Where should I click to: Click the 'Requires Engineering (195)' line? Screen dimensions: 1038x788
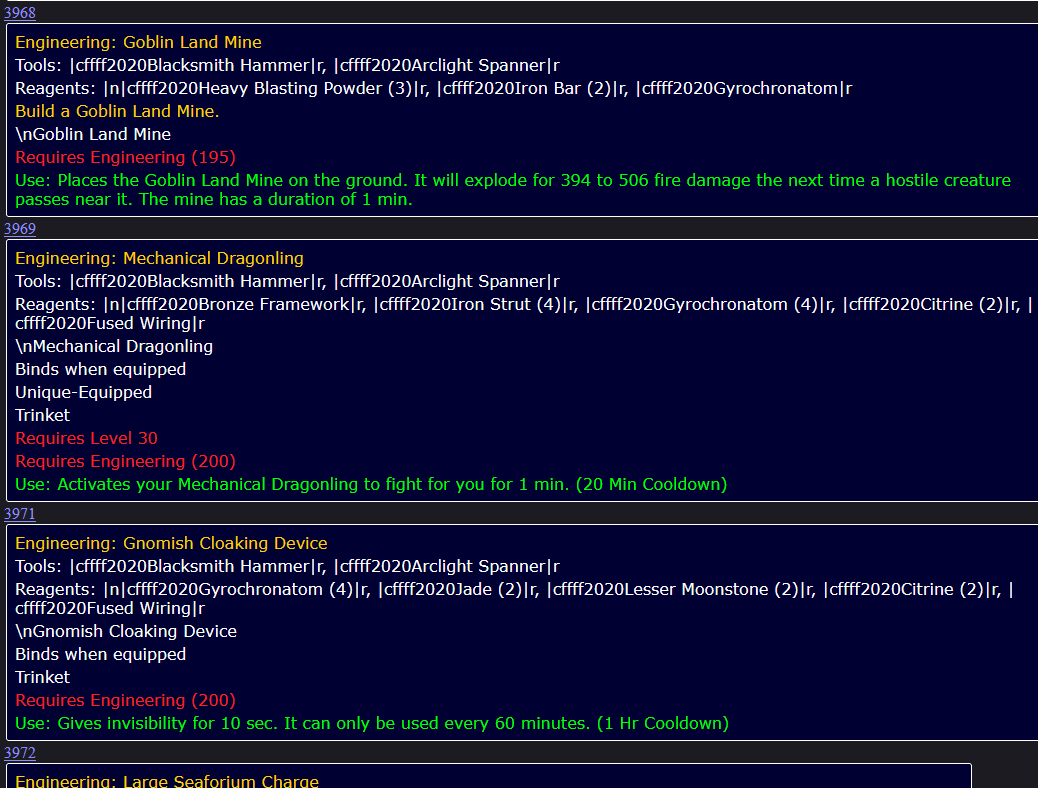[126, 158]
